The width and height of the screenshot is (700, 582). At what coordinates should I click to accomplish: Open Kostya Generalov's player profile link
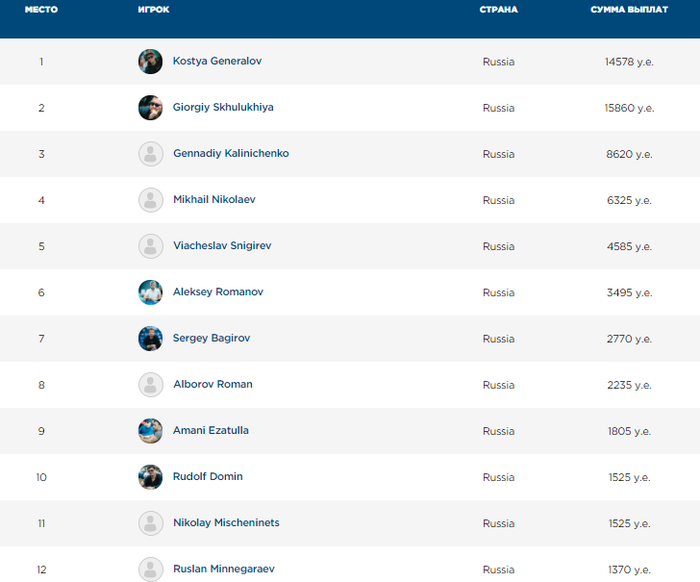(217, 62)
